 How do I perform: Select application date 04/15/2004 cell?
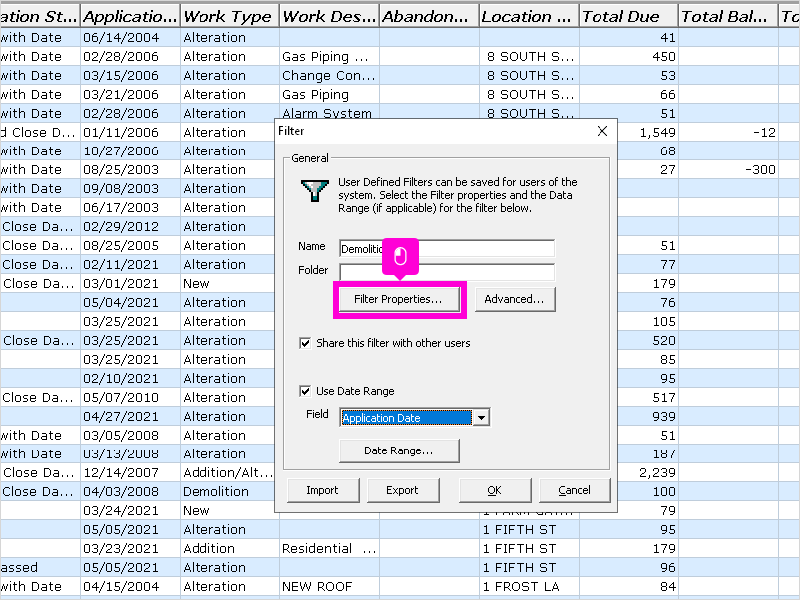tap(130, 587)
